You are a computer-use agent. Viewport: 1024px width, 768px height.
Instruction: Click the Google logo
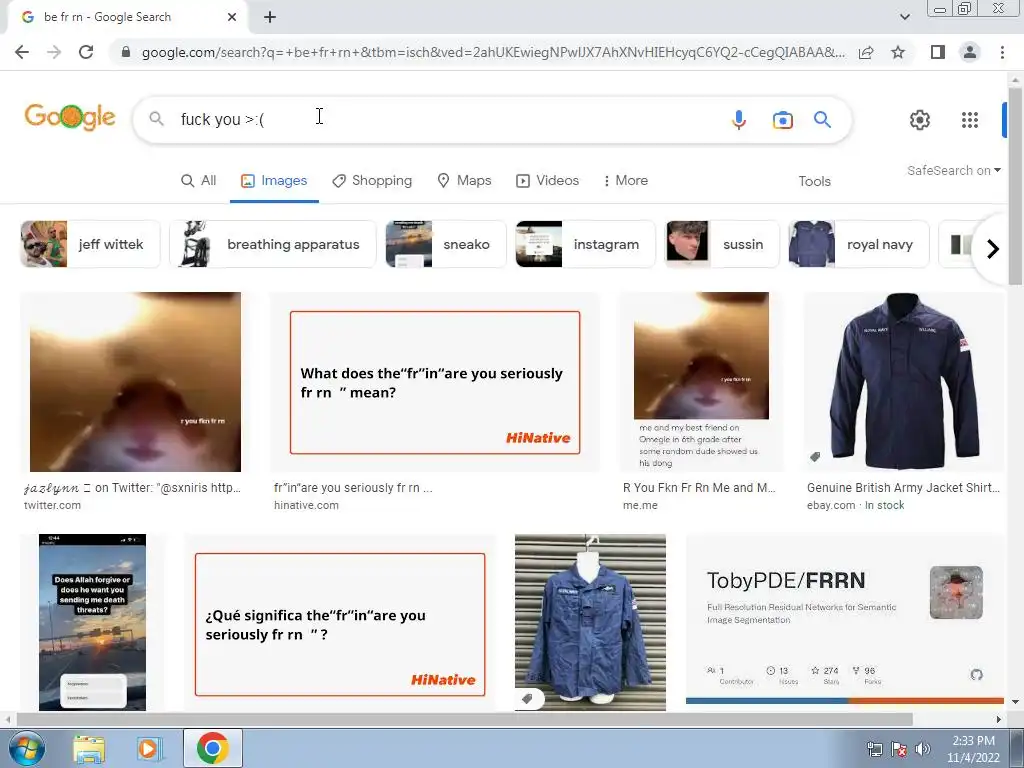tap(70, 118)
